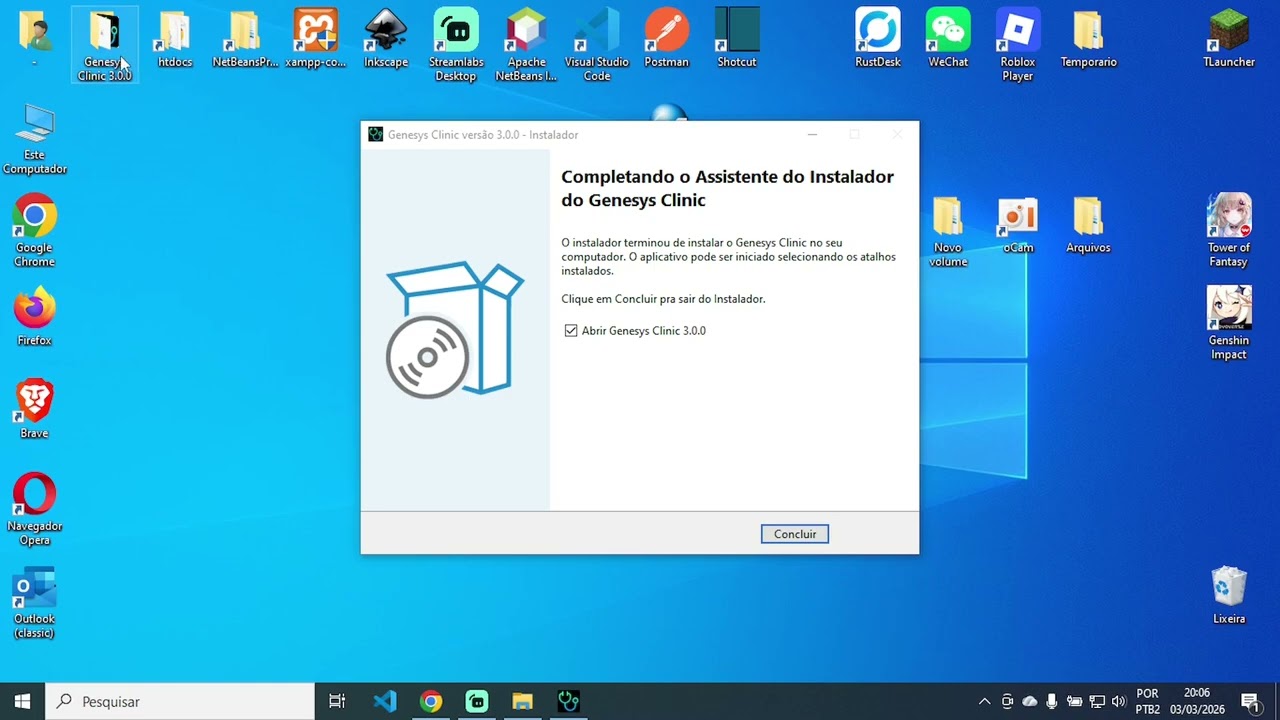Click the microphone tray icon
Image resolution: width=1280 pixels, height=720 pixels.
click(x=1052, y=702)
